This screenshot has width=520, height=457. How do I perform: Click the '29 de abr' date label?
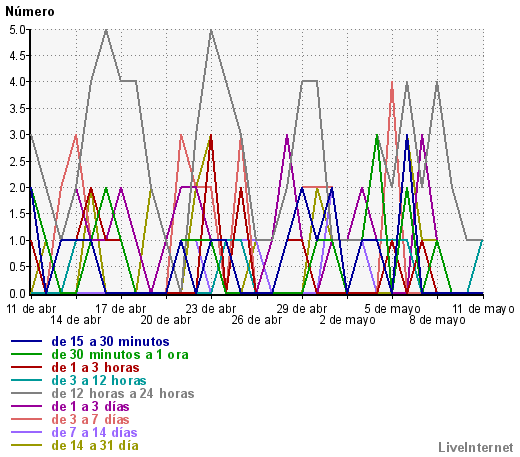point(302,309)
